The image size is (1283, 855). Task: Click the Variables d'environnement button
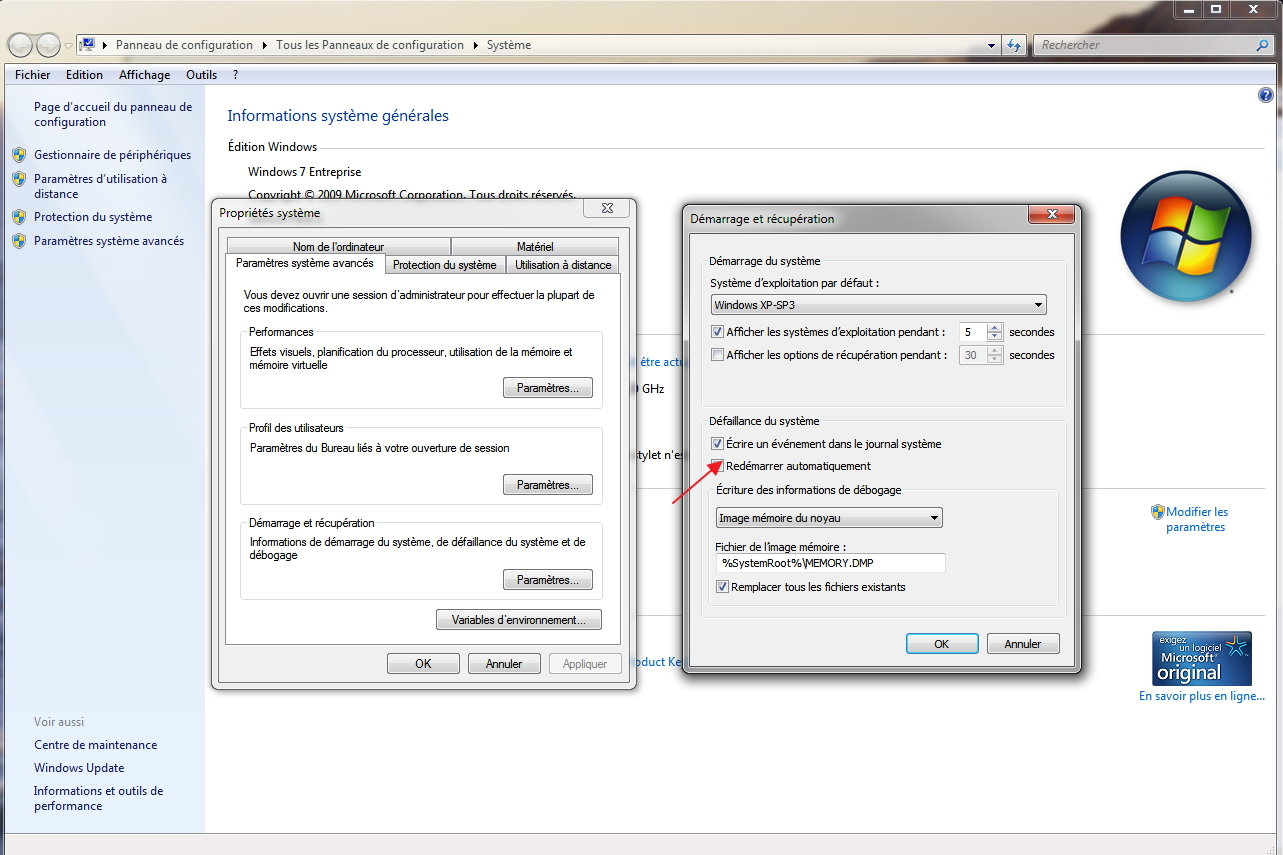(519, 620)
